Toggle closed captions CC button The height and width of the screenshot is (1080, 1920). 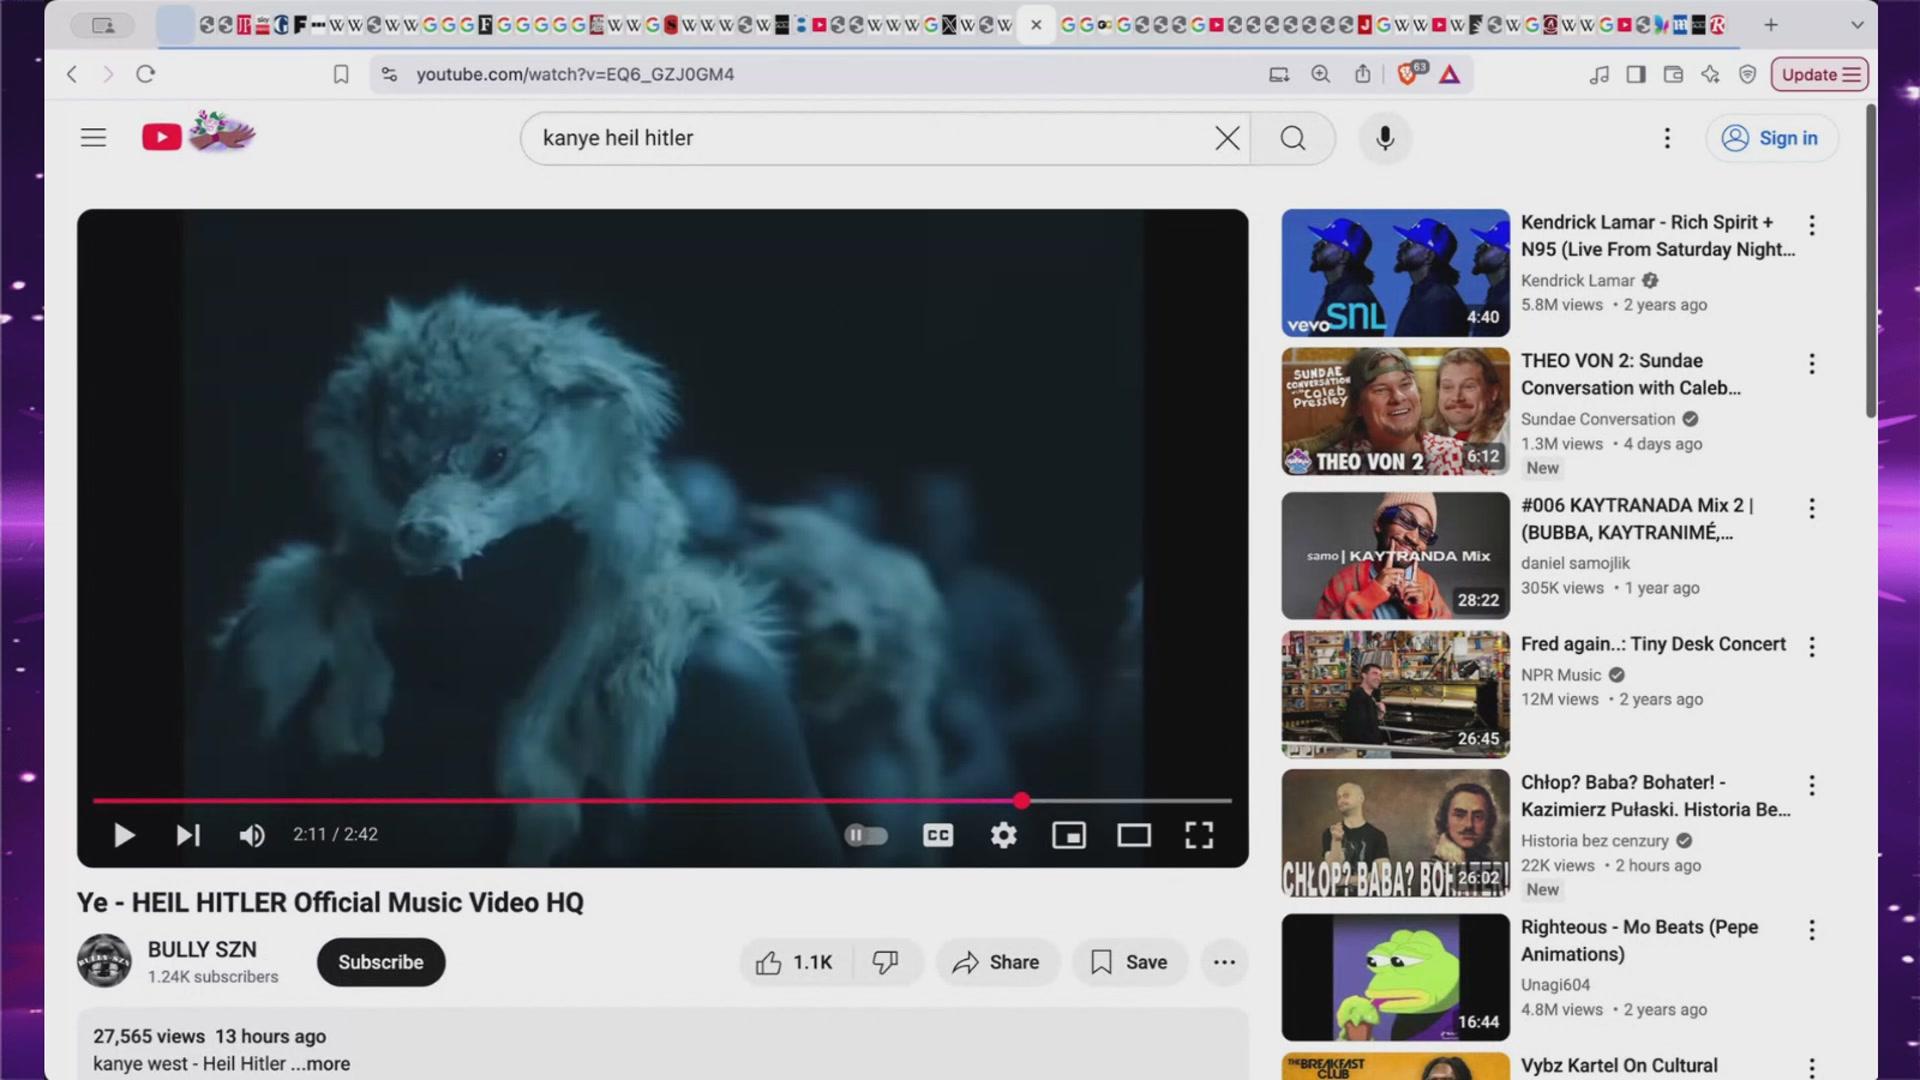(937, 835)
